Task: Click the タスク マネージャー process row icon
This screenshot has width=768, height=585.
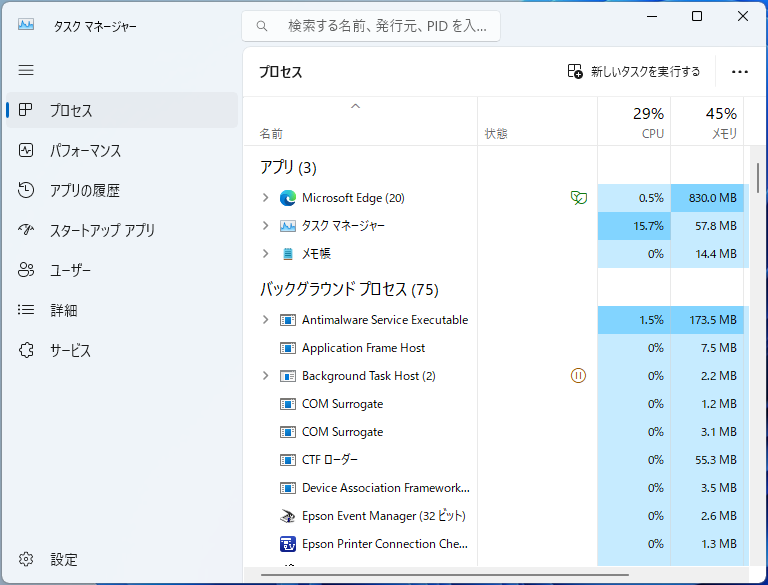Action: (x=288, y=226)
